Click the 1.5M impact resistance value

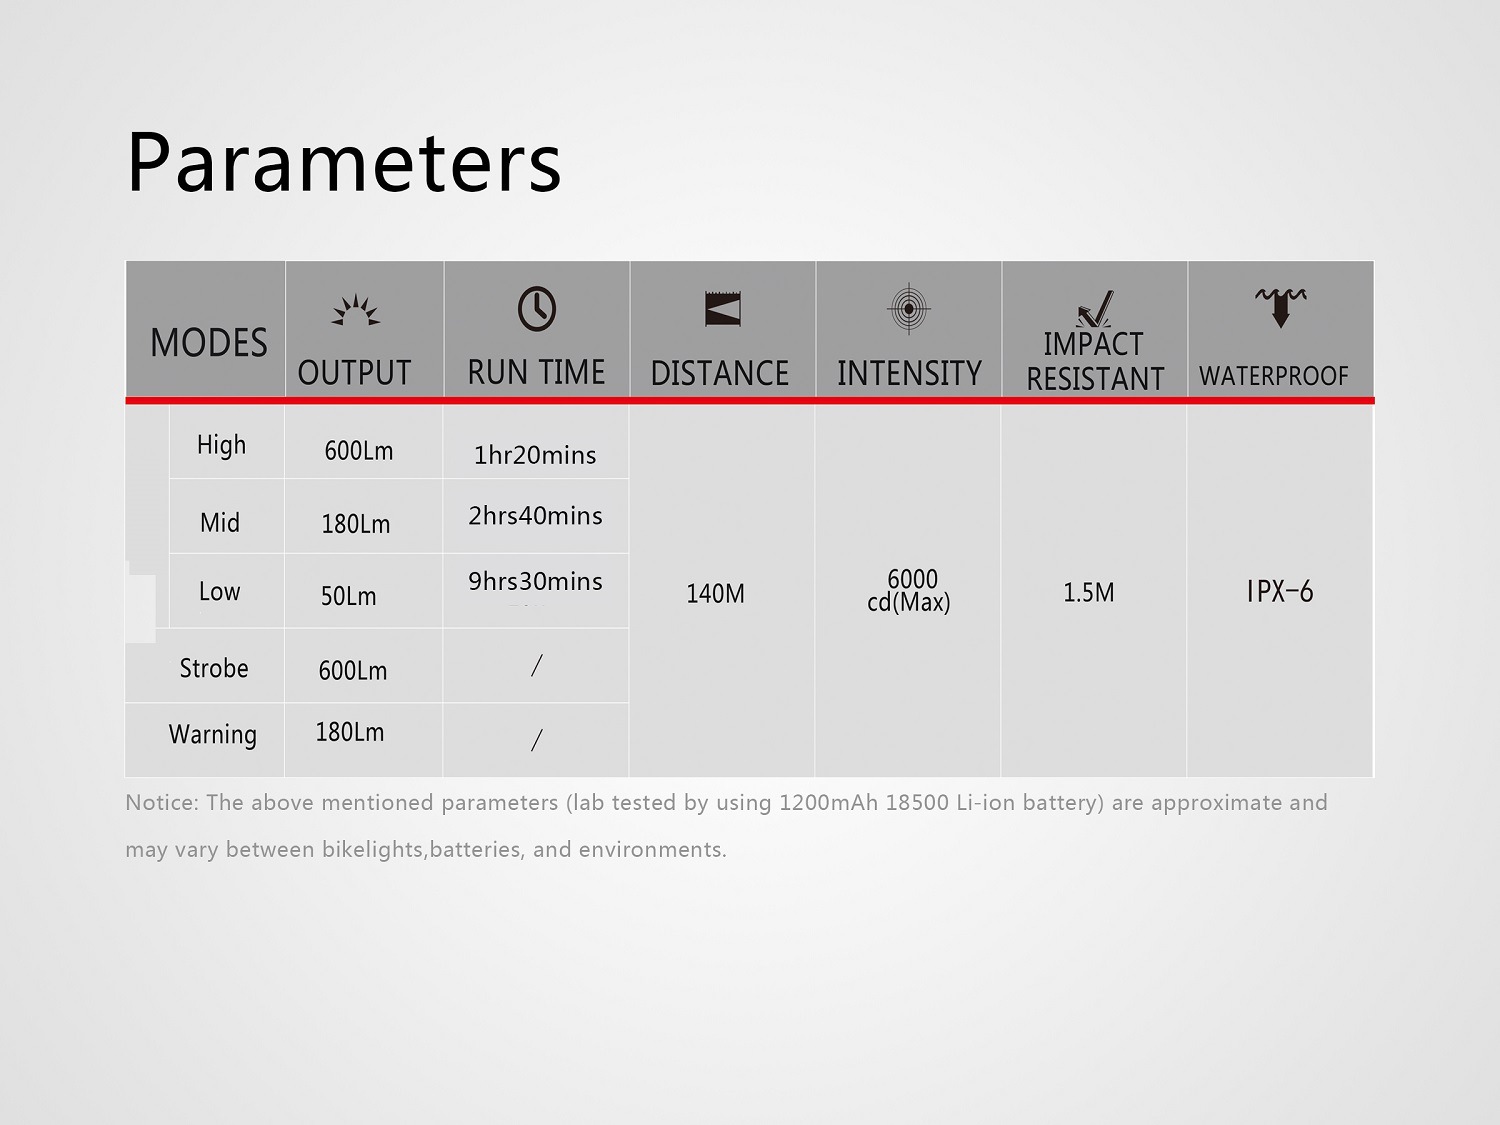click(x=1089, y=593)
